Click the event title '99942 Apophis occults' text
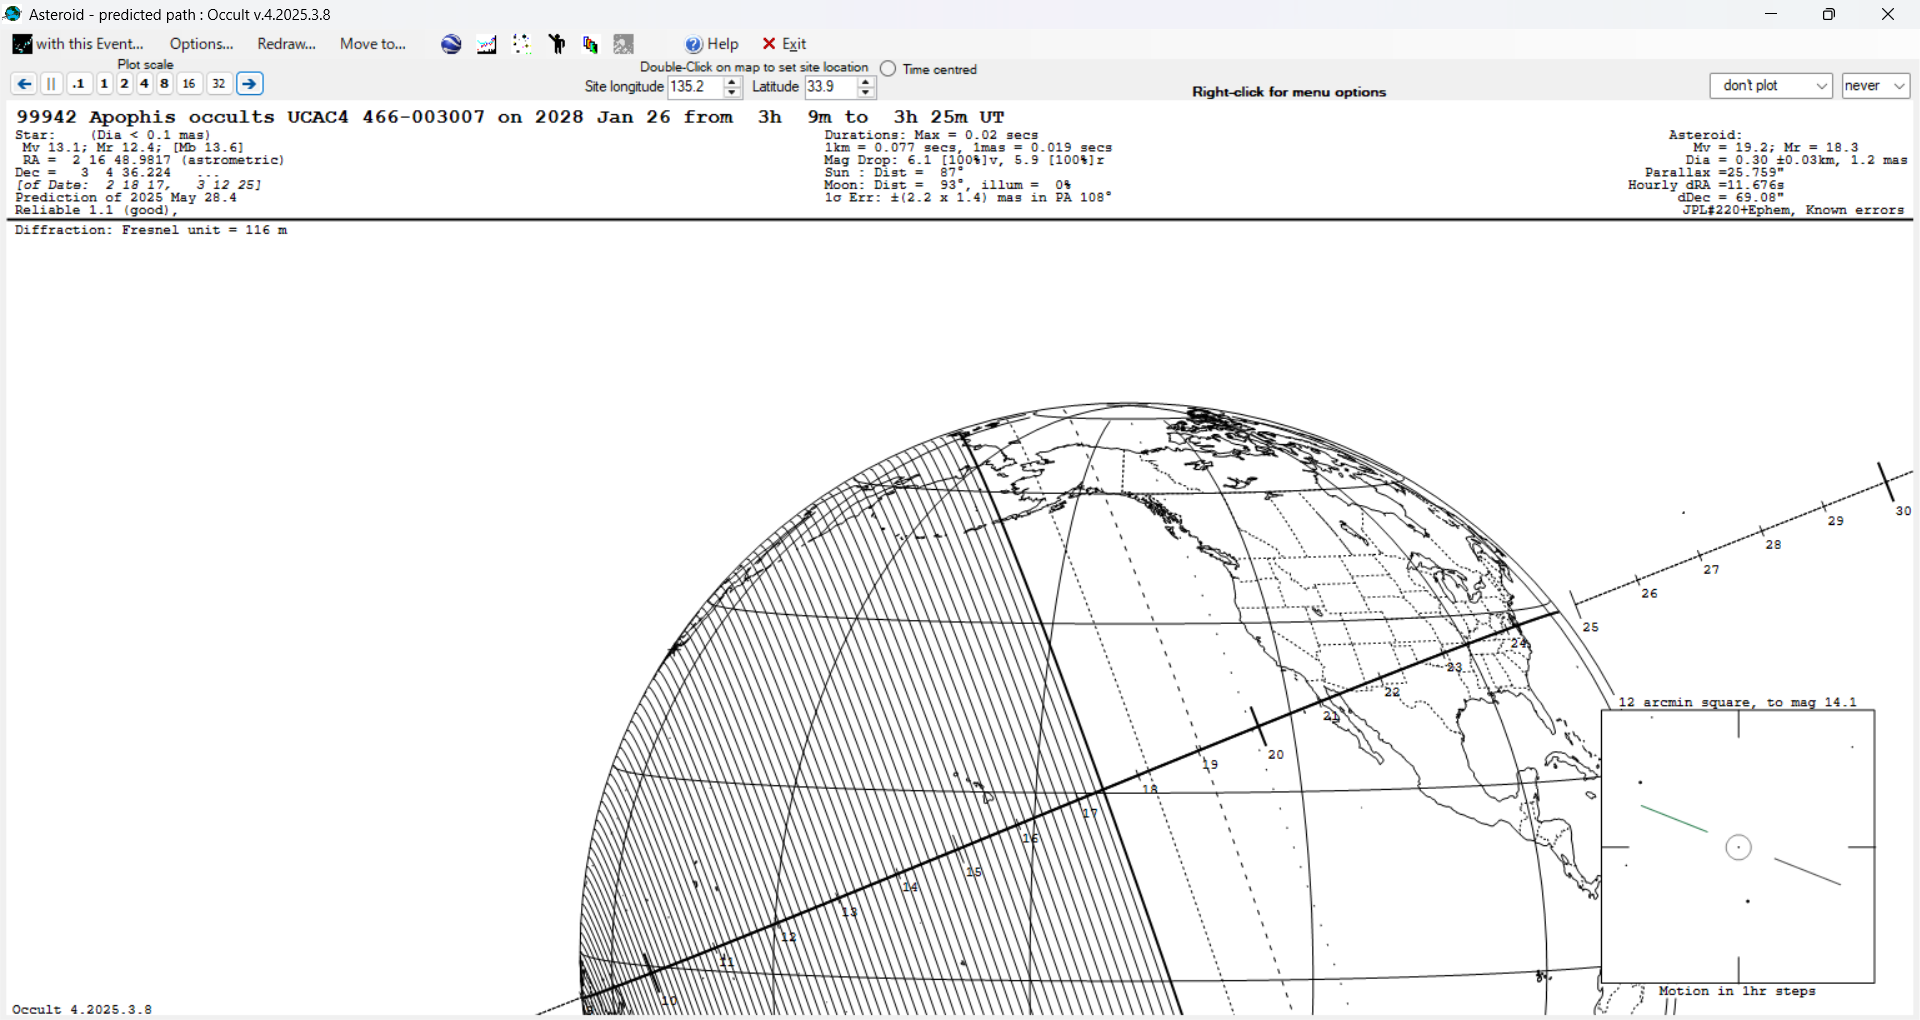The width and height of the screenshot is (1920, 1020). click(145, 117)
